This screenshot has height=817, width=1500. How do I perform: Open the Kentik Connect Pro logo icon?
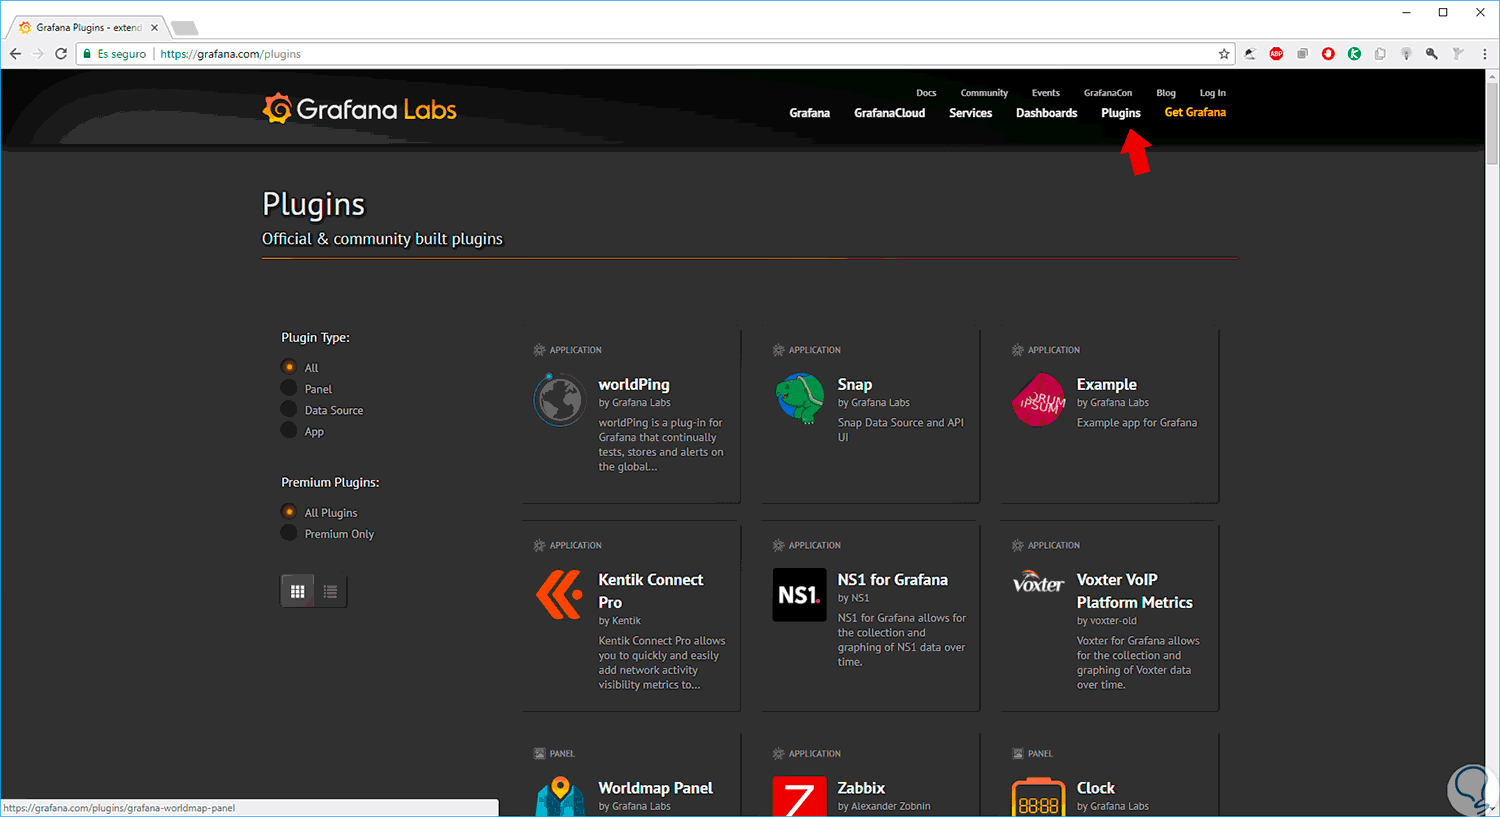[560, 594]
